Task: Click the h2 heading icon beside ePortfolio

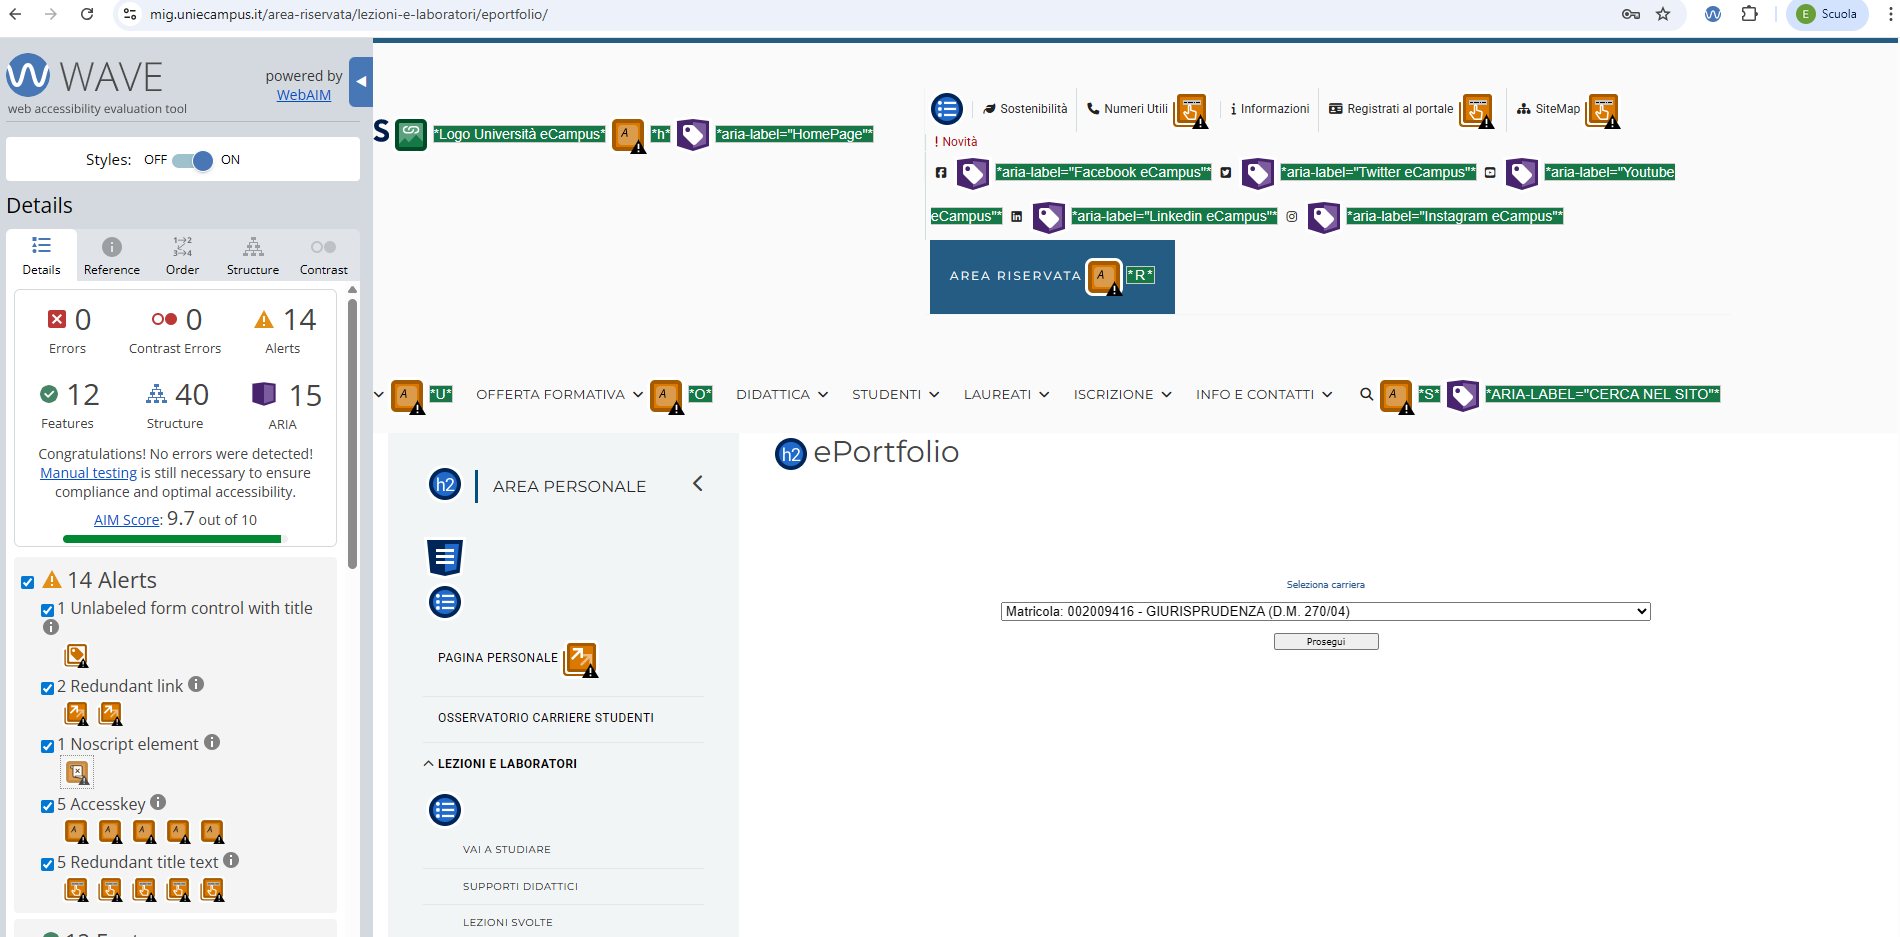Action: [790, 454]
